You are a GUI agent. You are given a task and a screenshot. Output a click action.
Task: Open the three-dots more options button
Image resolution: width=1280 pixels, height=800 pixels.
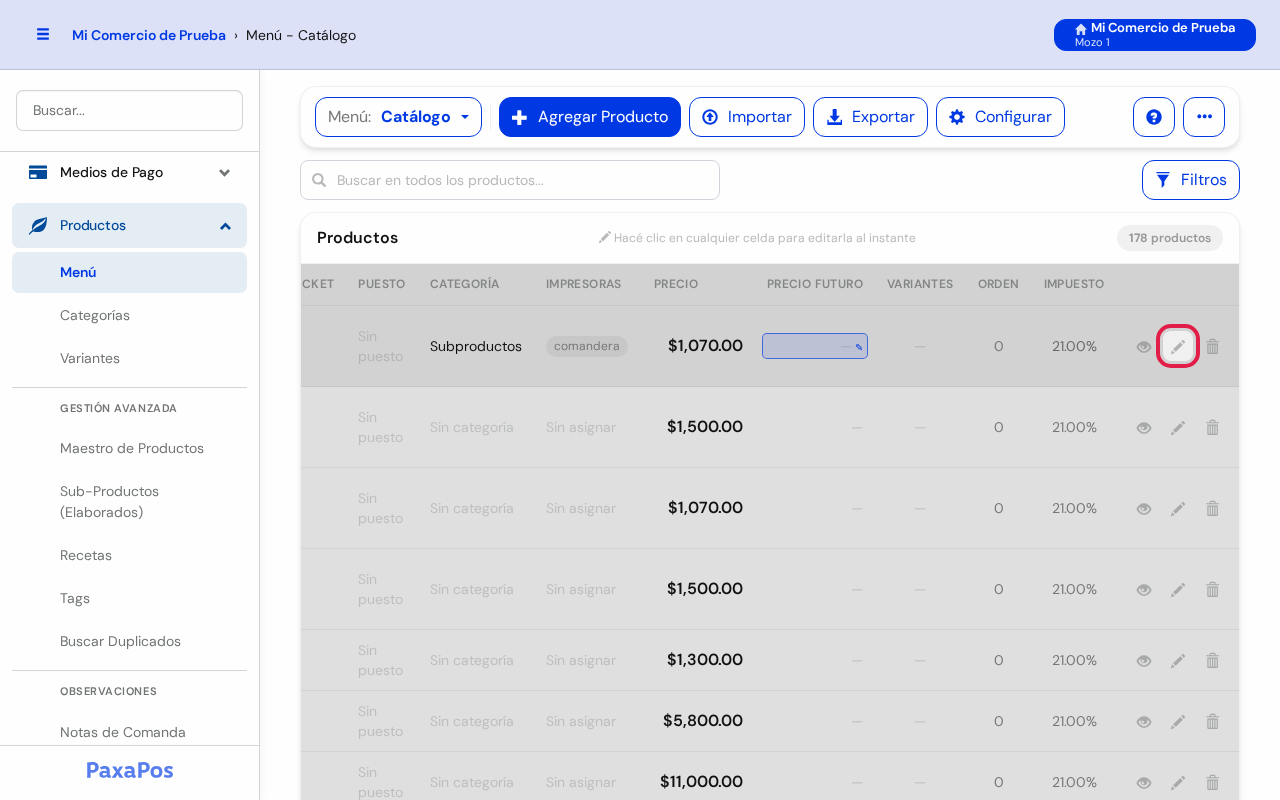coord(1204,117)
